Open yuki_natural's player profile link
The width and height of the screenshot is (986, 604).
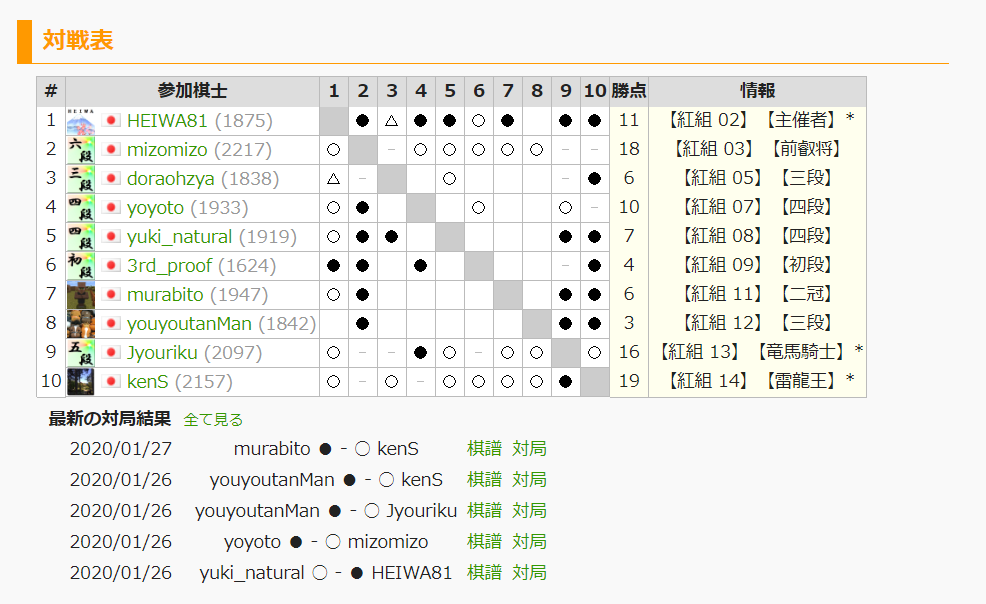pyautogui.click(x=179, y=237)
